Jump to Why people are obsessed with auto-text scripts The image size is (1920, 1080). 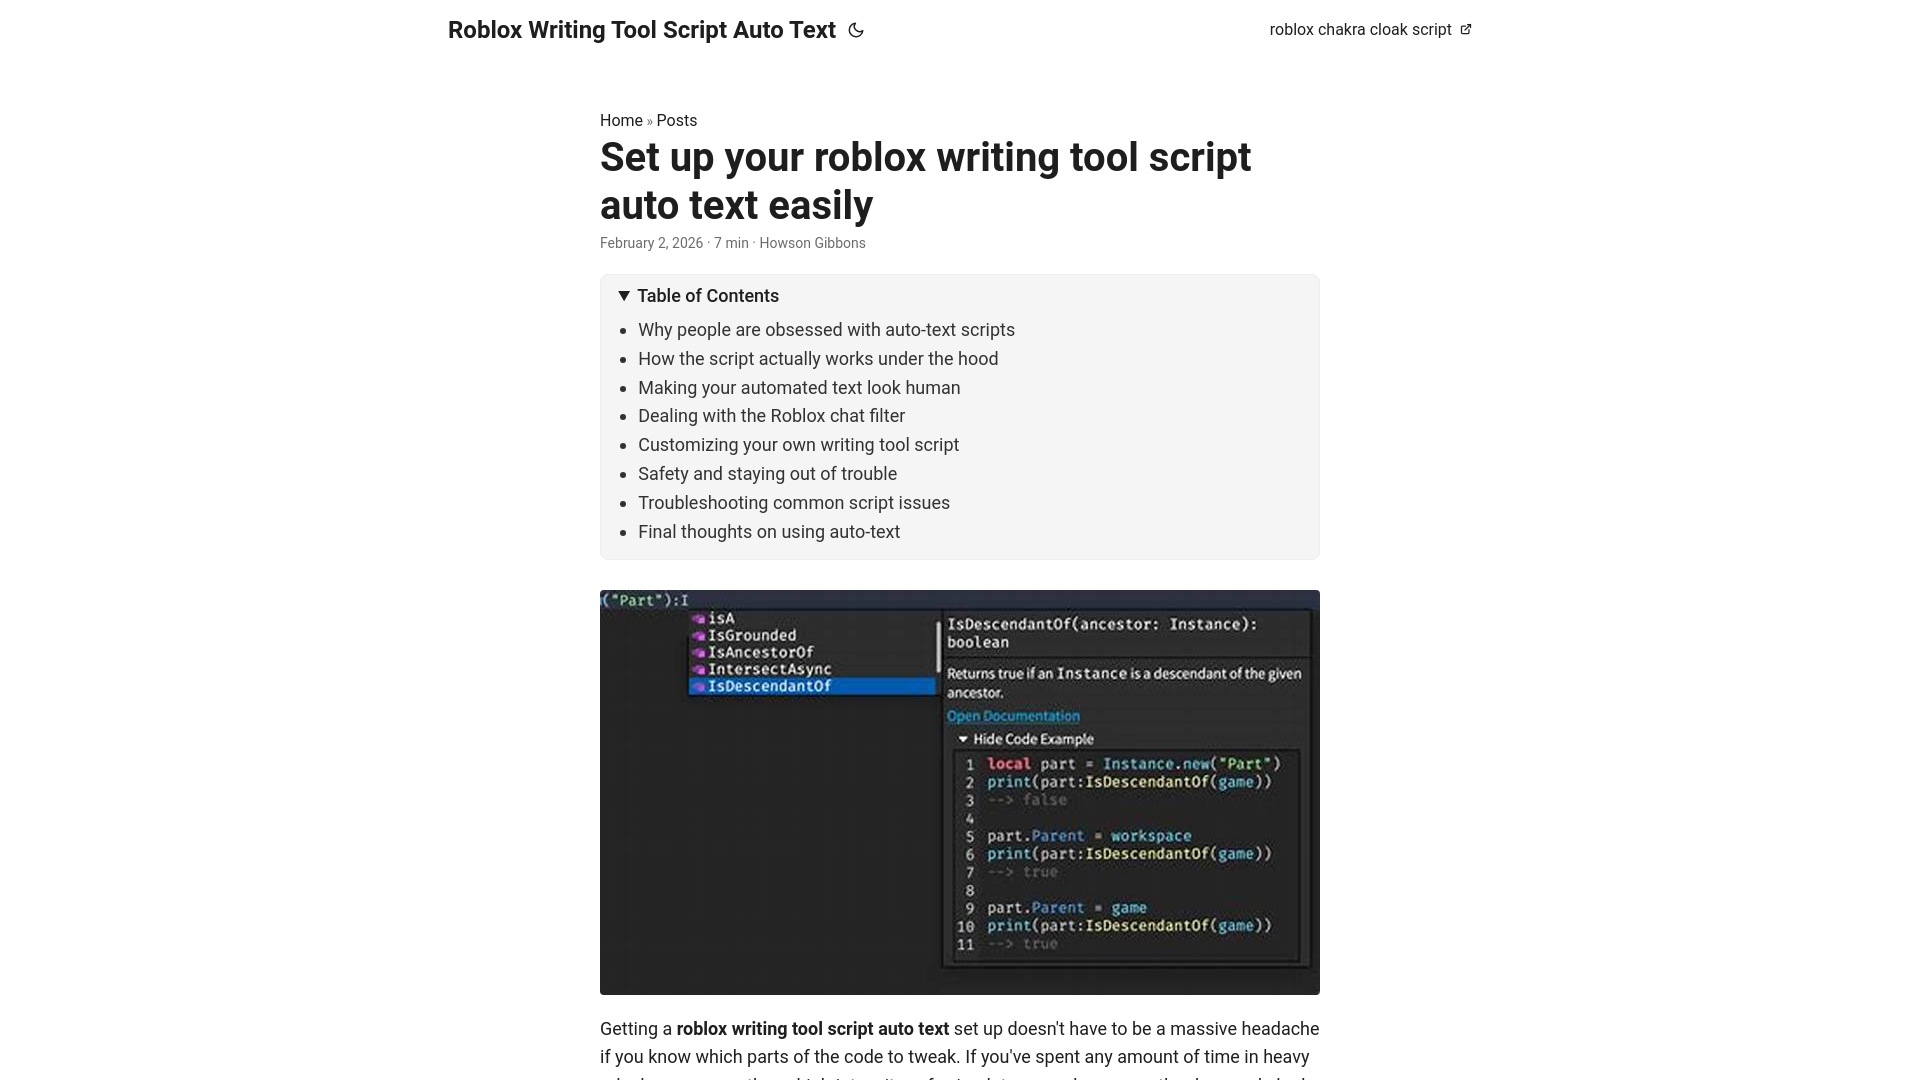point(826,330)
